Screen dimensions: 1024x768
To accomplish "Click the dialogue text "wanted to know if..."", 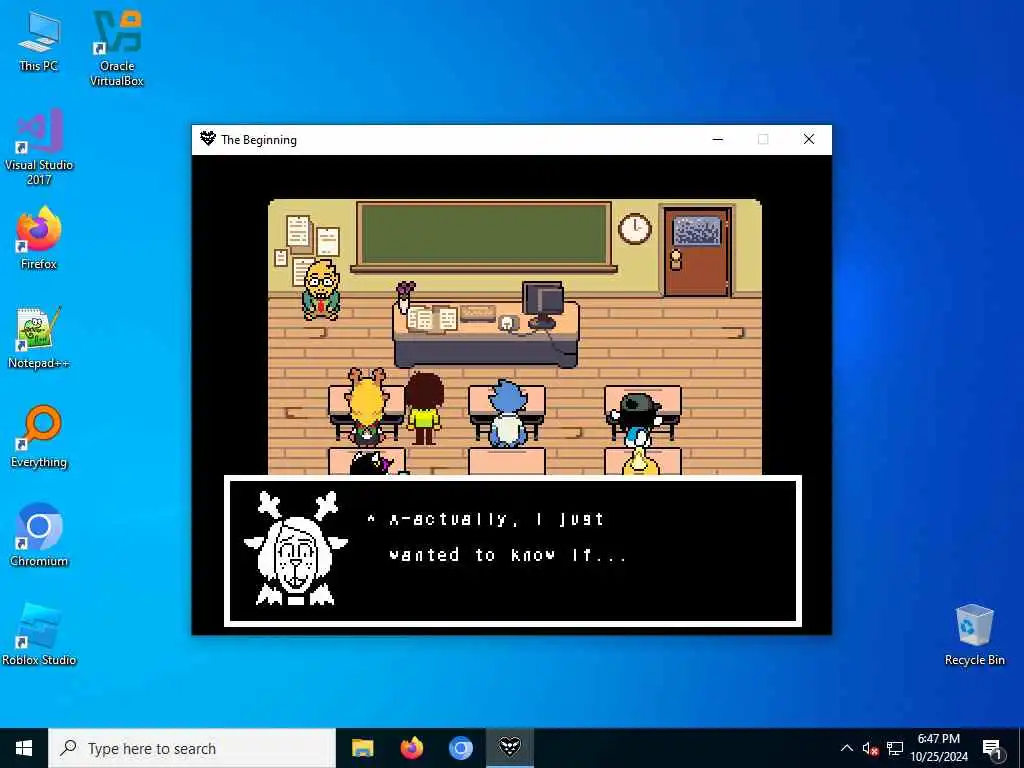I will pos(507,555).
